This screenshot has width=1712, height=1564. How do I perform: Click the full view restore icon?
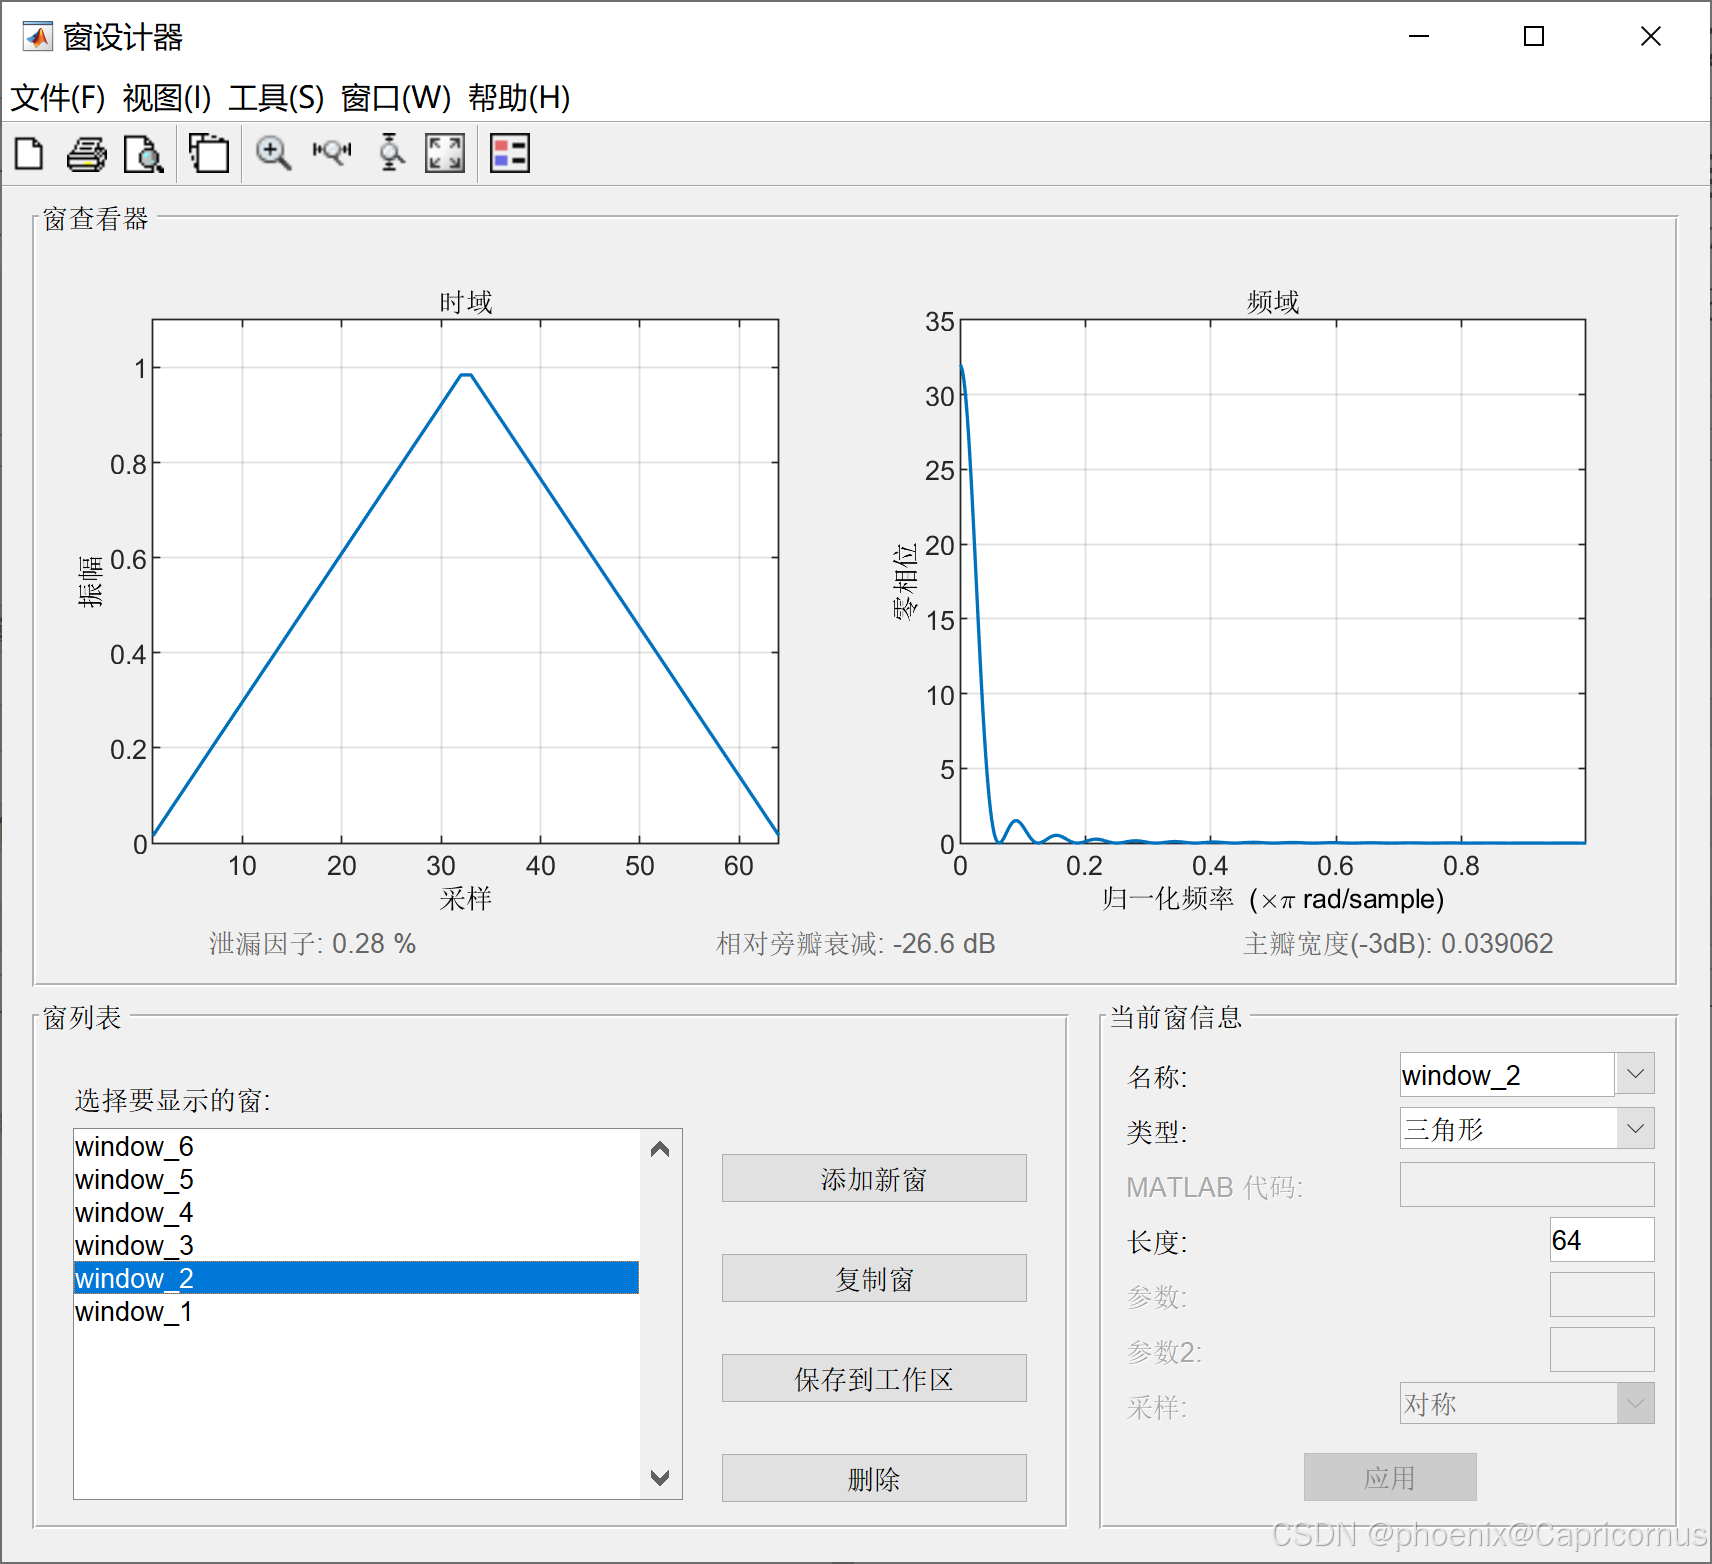(x=445, y=154)
